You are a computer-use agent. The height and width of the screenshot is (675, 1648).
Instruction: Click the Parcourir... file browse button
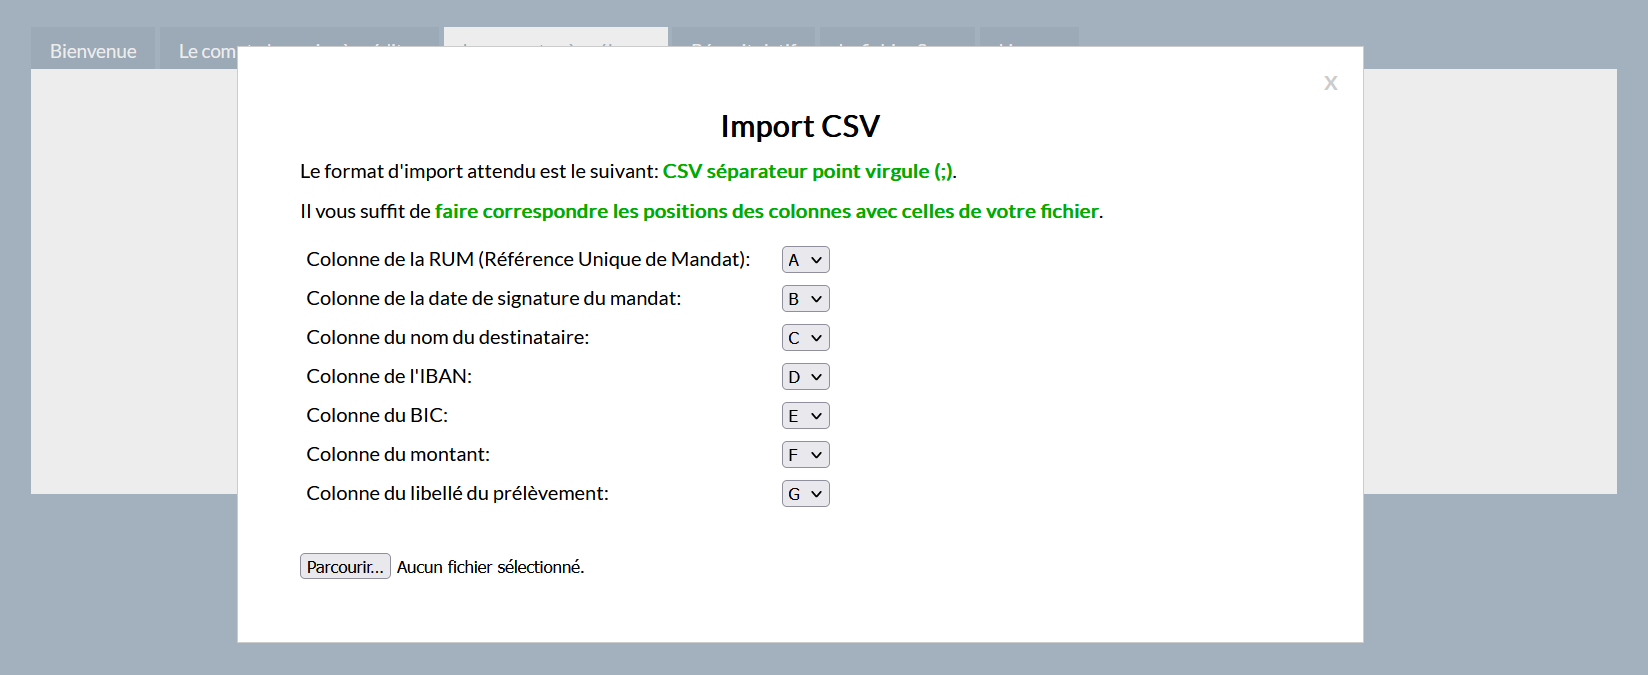pos(345,567)
